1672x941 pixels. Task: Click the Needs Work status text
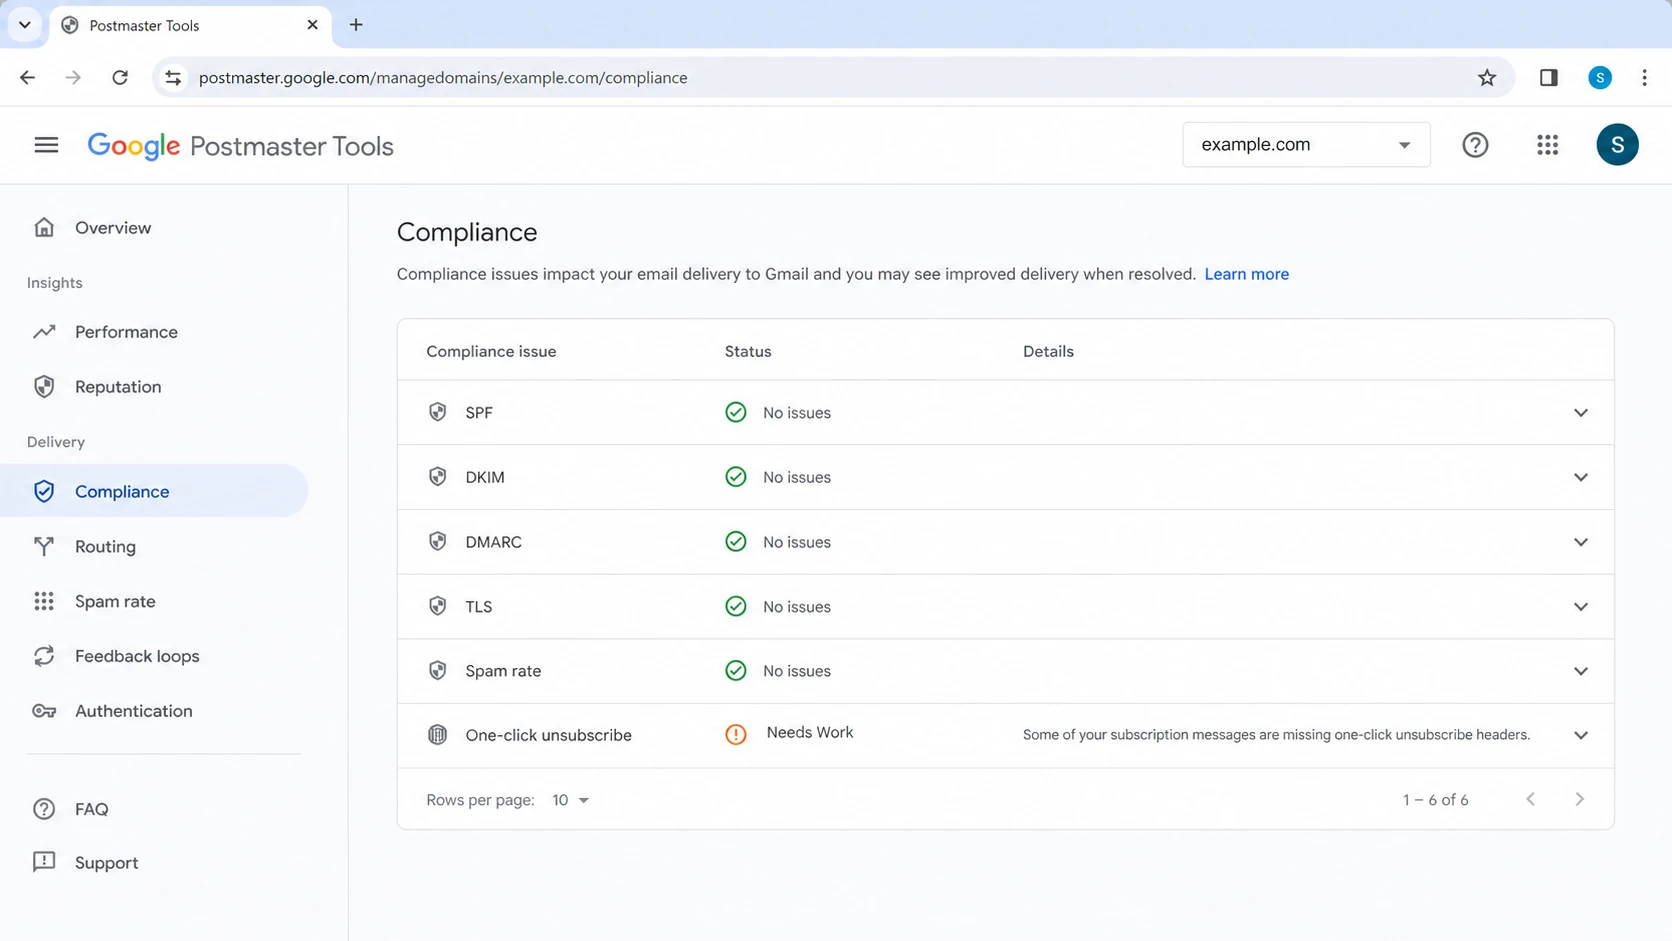click(x=810, y=733)
